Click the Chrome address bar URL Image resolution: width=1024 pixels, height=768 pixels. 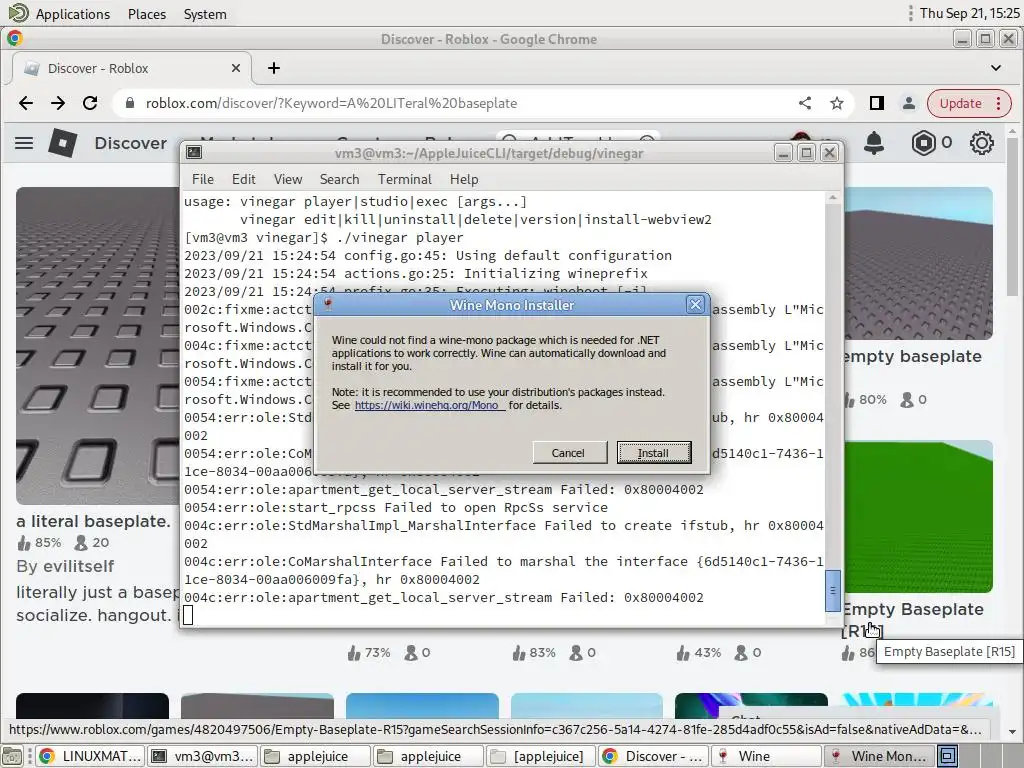tap(331, 103)
